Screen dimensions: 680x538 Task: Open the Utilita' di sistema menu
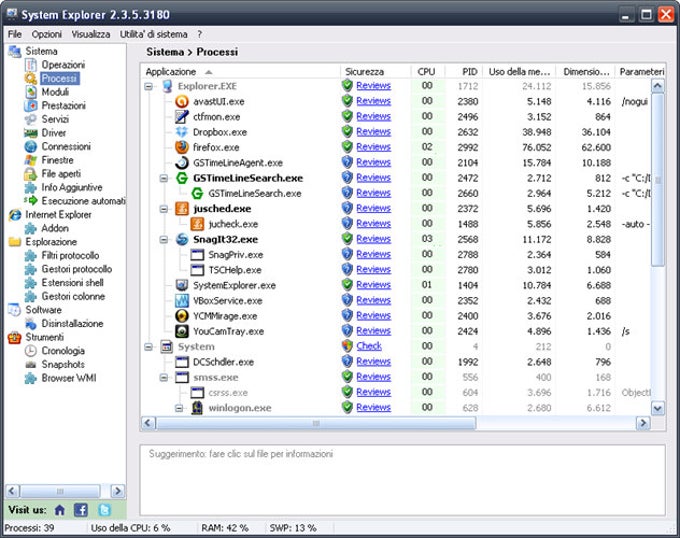[154, 34]
